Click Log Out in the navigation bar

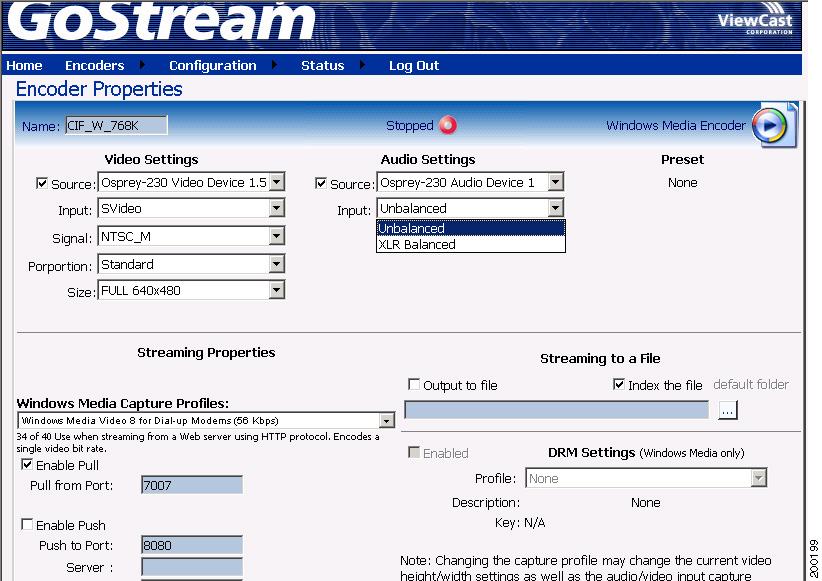[x=414, y=66]
